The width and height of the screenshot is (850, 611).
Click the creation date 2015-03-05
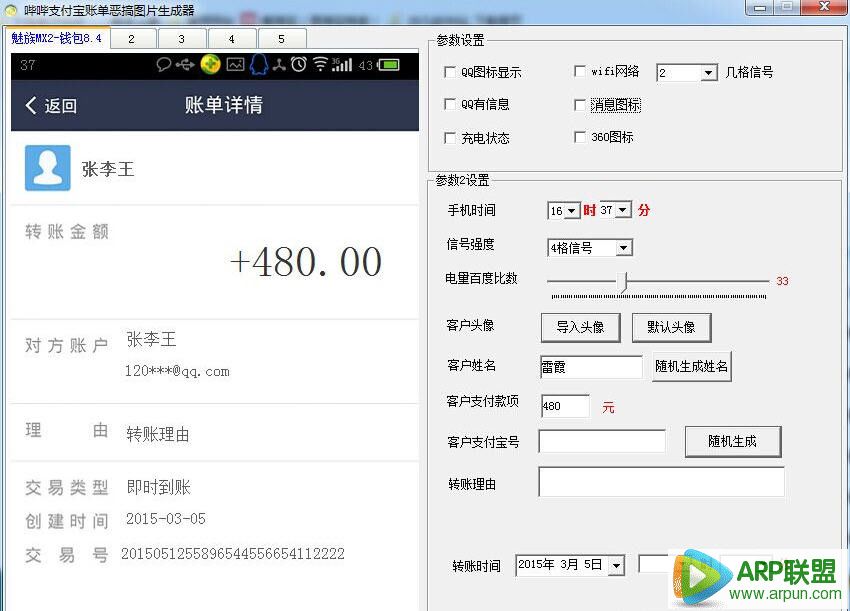click(x=166, y=519)
